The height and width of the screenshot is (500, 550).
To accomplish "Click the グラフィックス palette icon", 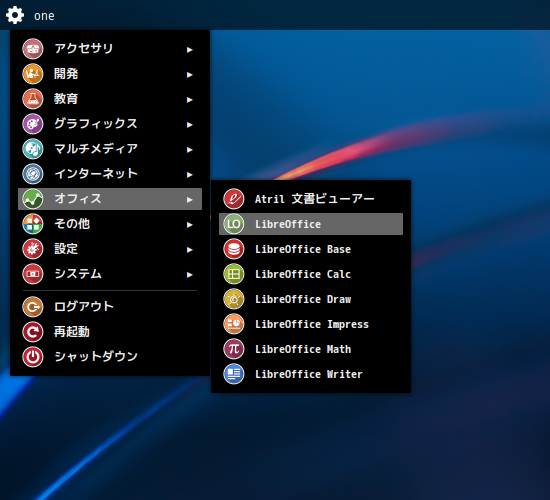I will tap(33, 124).
